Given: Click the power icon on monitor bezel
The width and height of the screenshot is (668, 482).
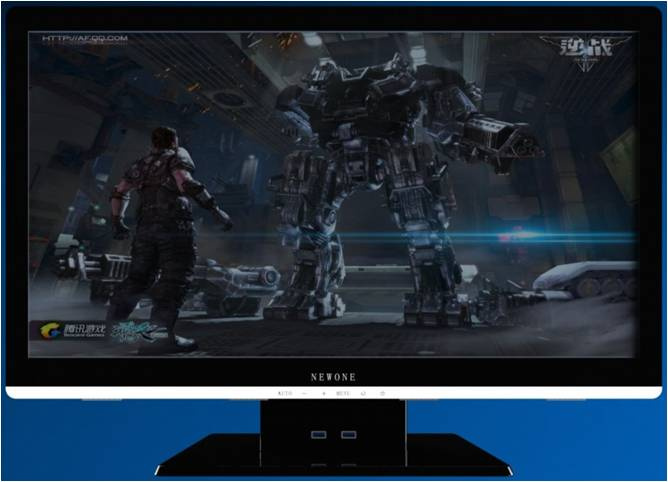Looking at the screenshot, I should [383, 393].
